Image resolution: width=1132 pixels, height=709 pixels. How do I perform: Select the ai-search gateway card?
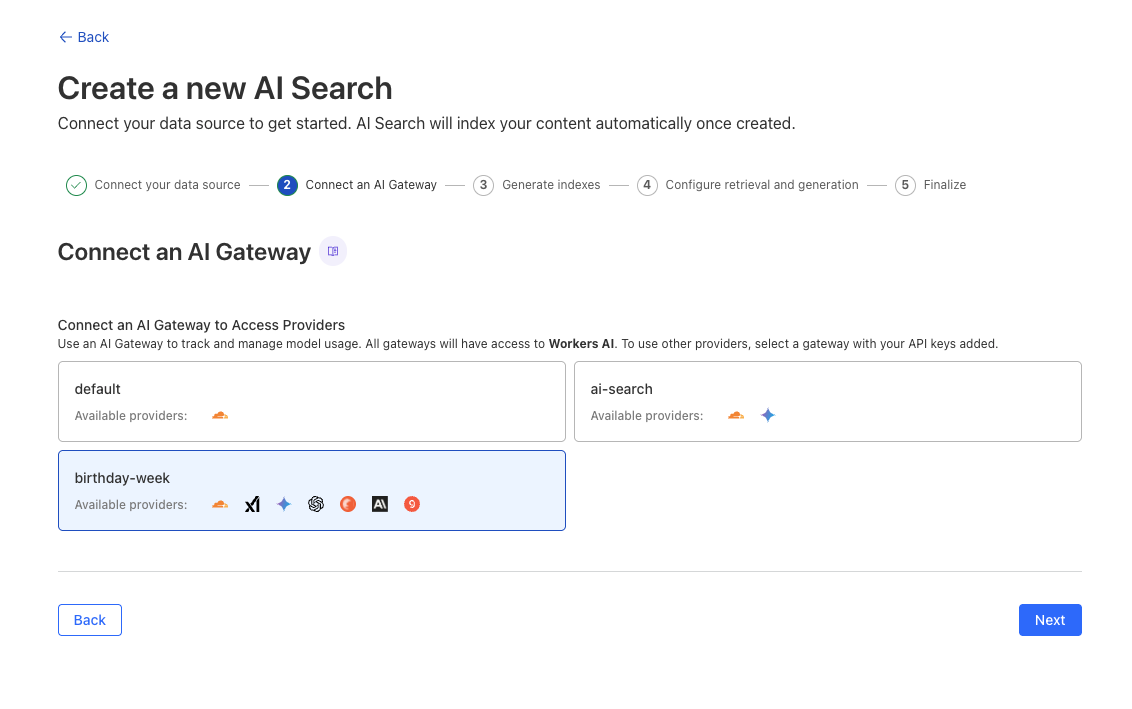coord(827,401)
